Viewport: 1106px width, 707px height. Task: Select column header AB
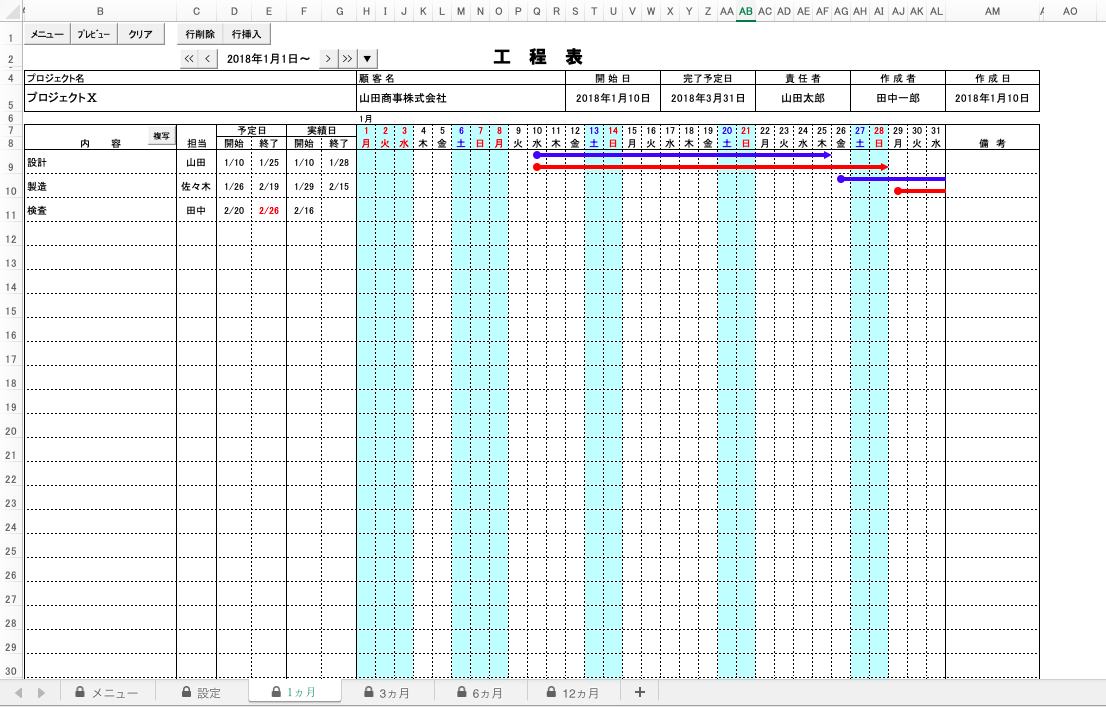pos(744,13)
